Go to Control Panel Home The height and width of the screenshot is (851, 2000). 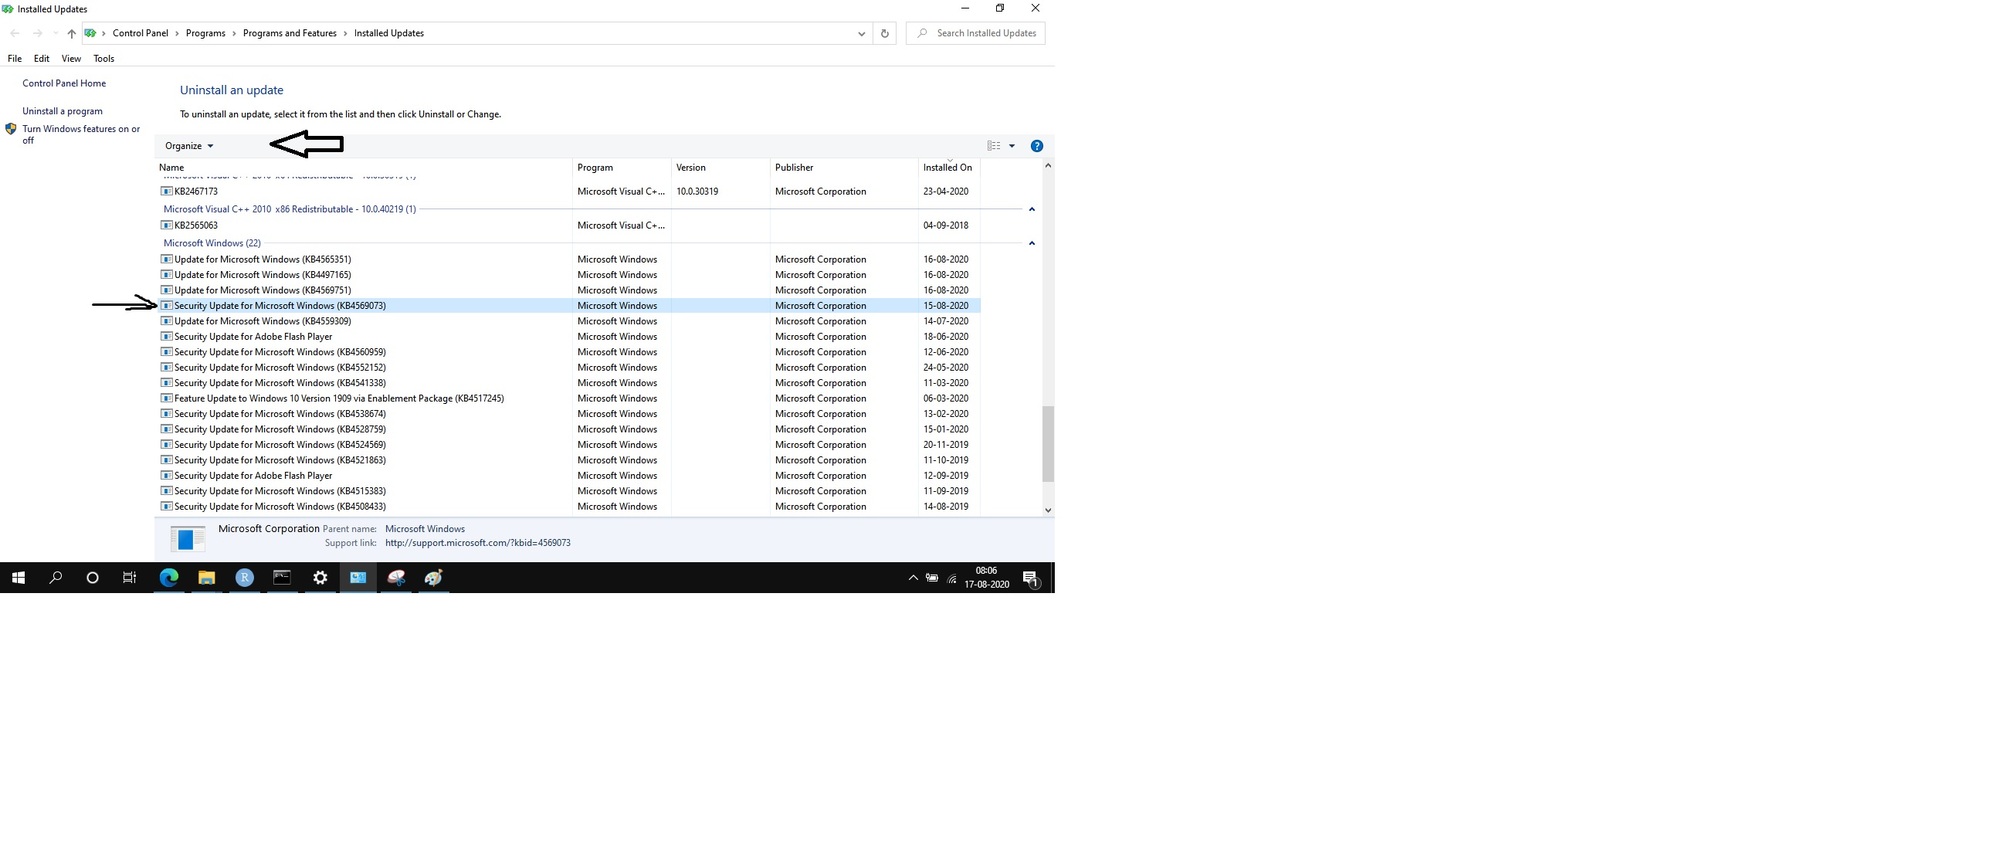click(64, 83)
